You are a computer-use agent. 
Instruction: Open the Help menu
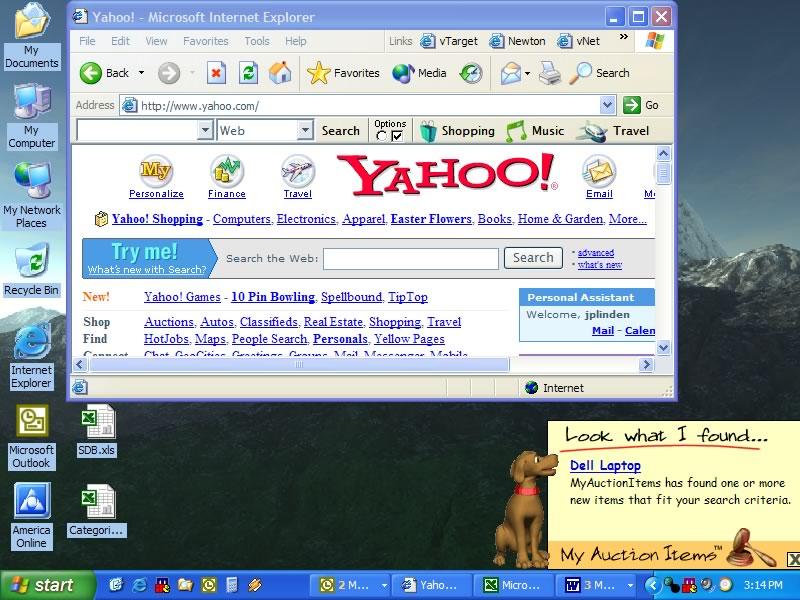click(296, 41)
